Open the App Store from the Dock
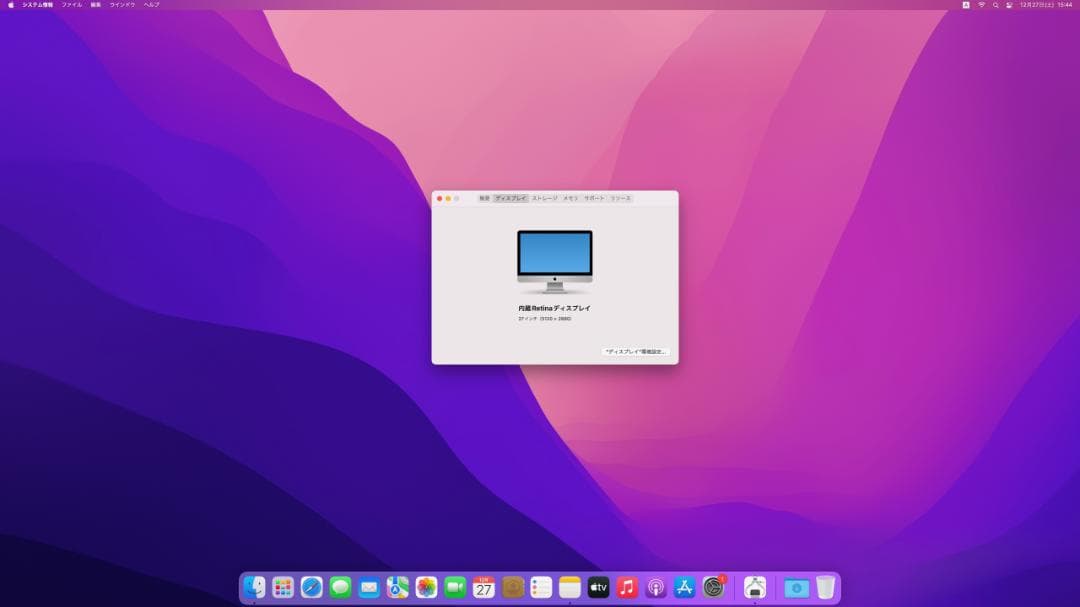1080x607 pixels. click(685, 588)
